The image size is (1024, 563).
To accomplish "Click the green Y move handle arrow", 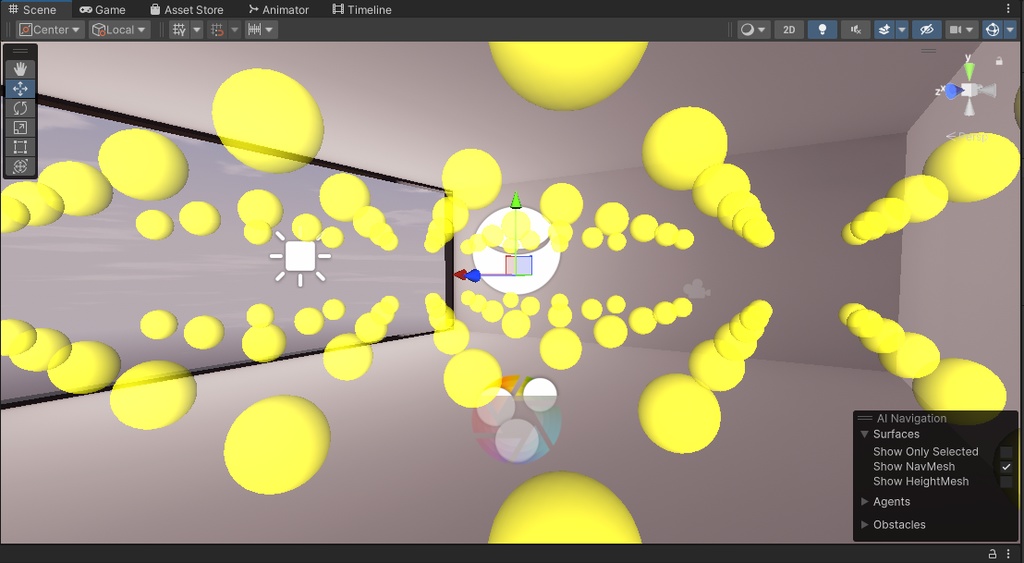I will (x=516, y=200).
